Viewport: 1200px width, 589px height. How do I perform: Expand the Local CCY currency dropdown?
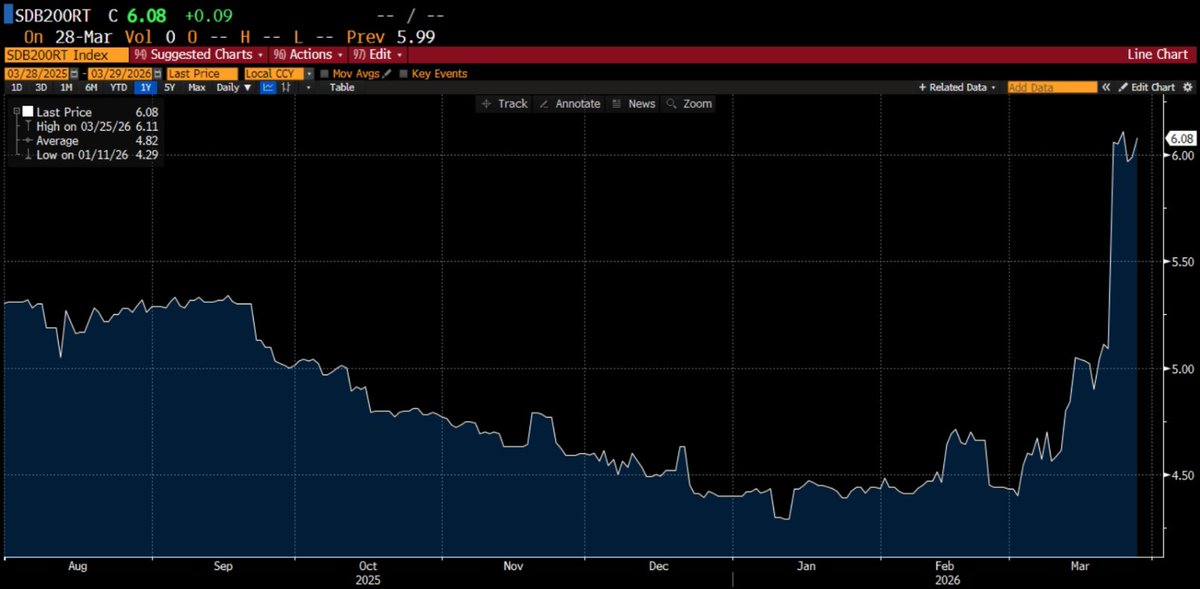pos(309,74)
